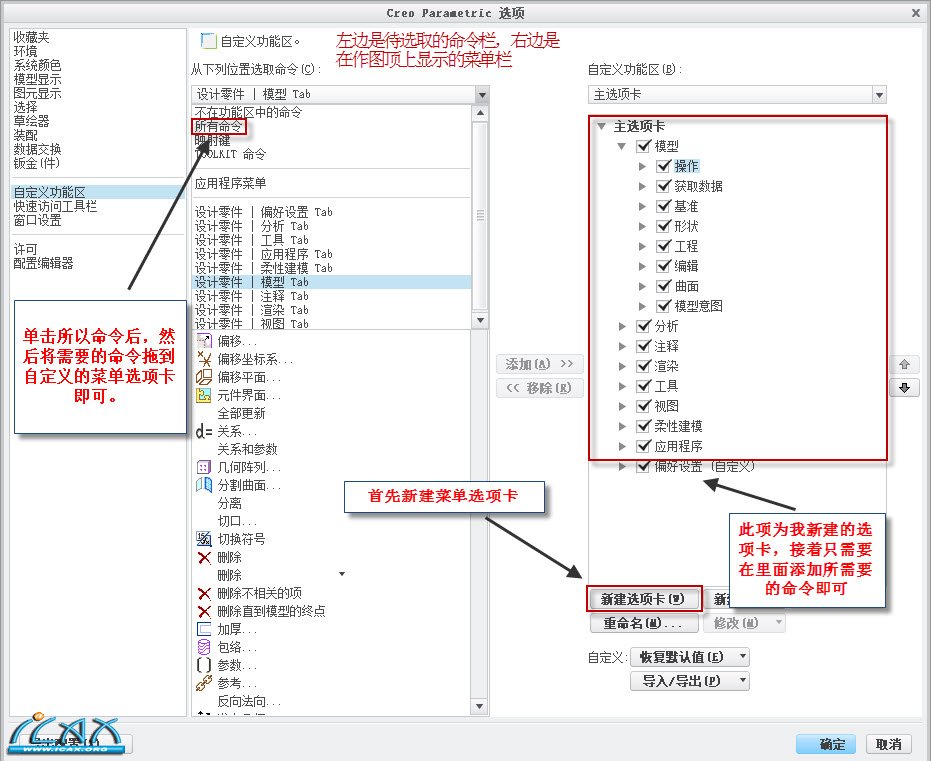Open the 收藏夹 options category
931x761 pixels.
pyautogui.click(x=31, y=37)
